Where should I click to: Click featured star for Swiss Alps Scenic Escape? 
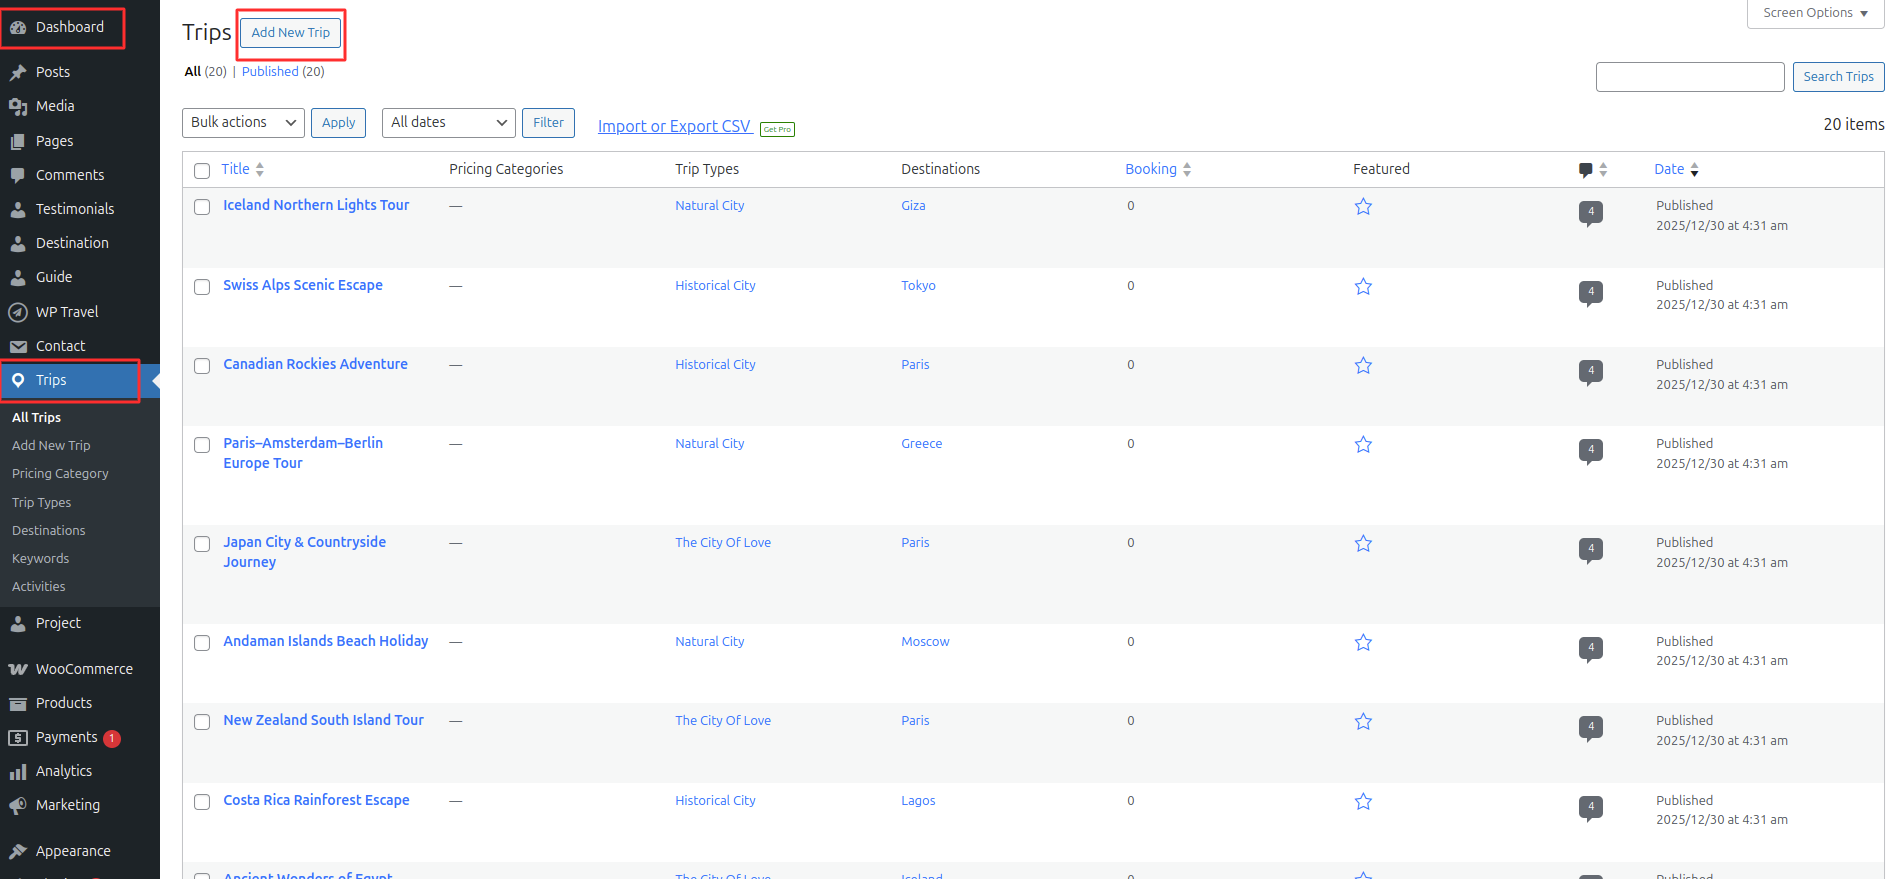[1363, 287]
